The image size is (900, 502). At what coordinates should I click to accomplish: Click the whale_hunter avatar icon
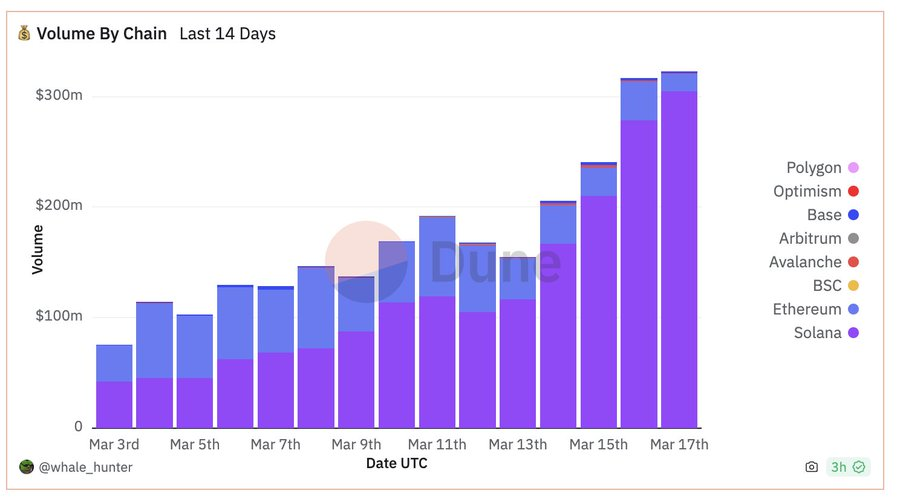point(26,467)
